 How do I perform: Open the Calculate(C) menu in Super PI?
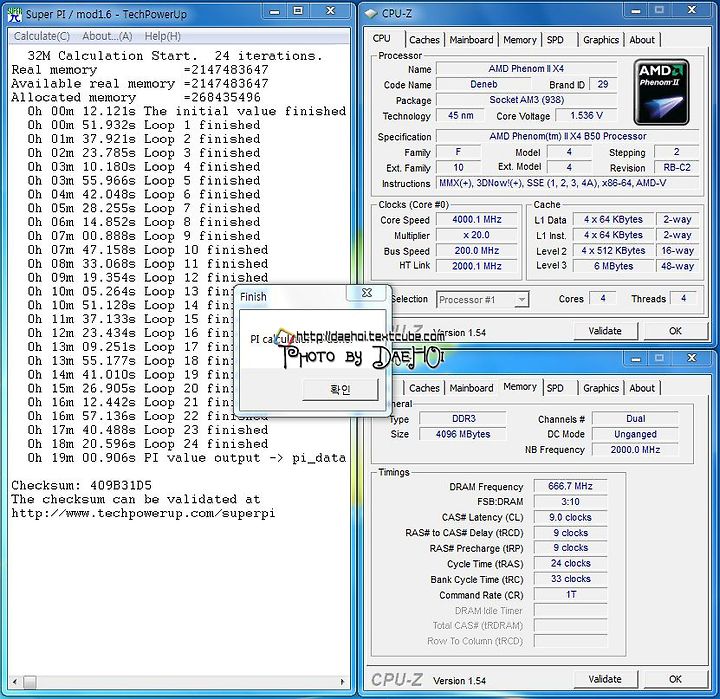coord(42,36)
